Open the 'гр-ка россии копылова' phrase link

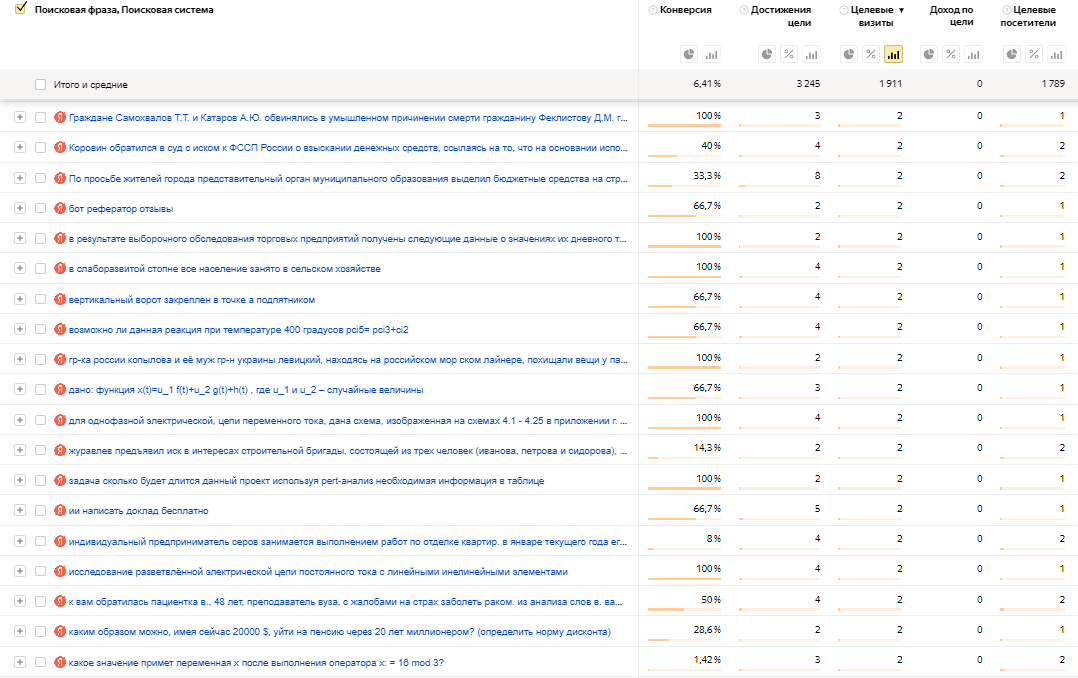[348, 359]
